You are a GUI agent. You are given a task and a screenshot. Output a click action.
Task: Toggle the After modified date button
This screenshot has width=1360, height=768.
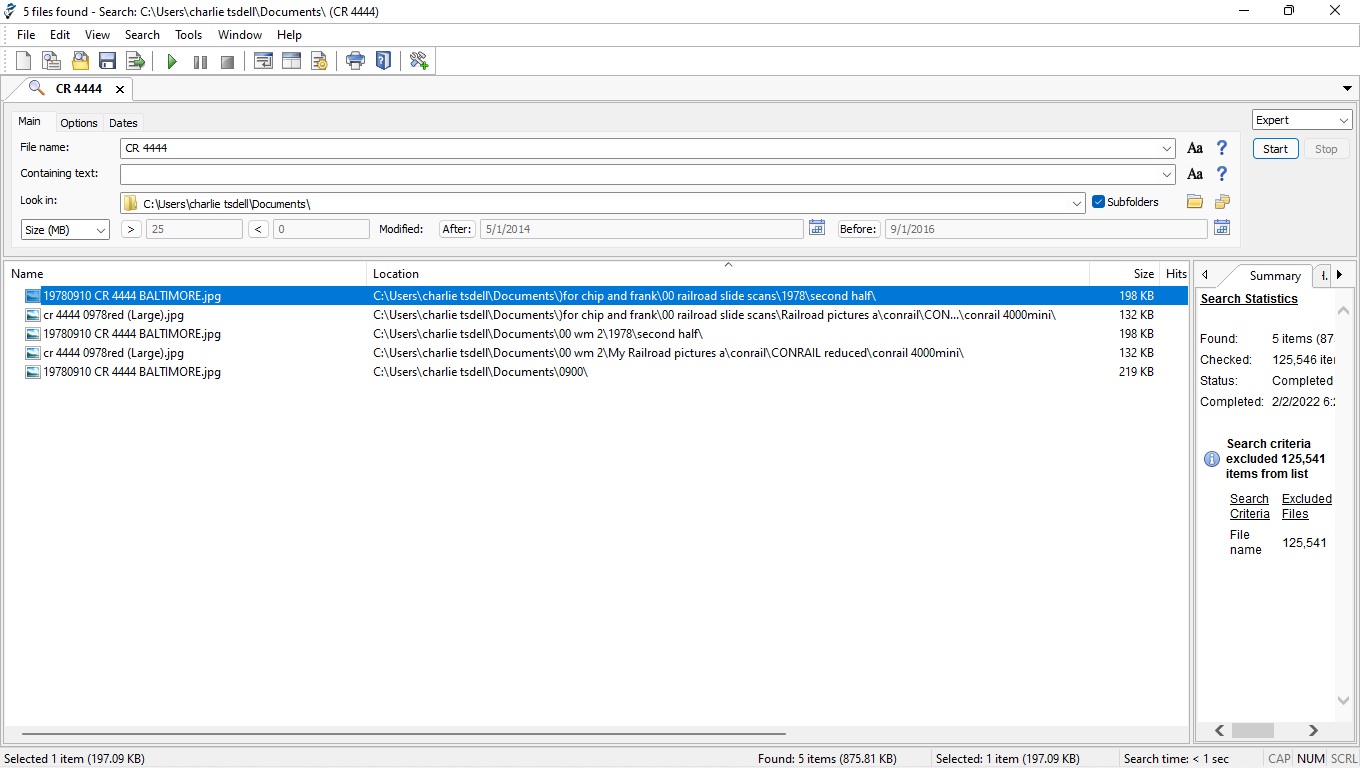pyautogui.click(x=456, y=229)
